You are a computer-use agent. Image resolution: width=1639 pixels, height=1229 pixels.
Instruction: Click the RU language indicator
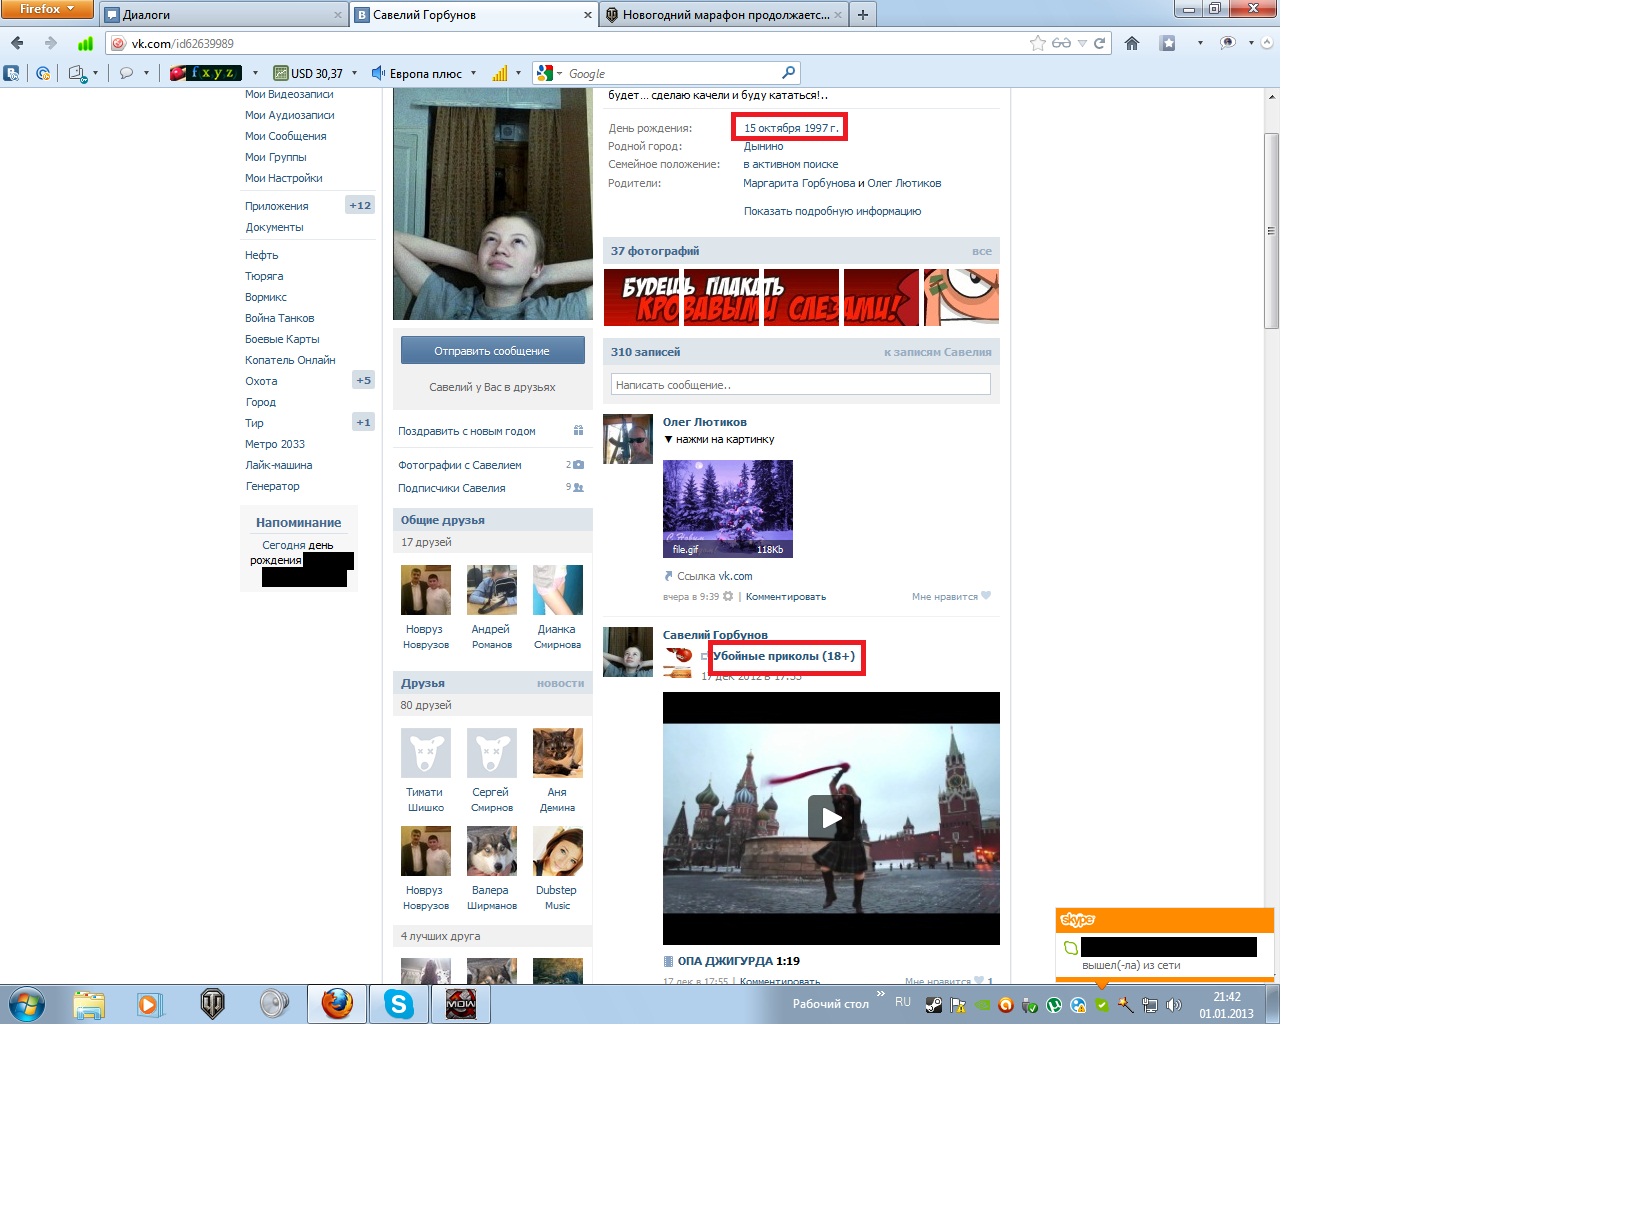click(903, 1002)
